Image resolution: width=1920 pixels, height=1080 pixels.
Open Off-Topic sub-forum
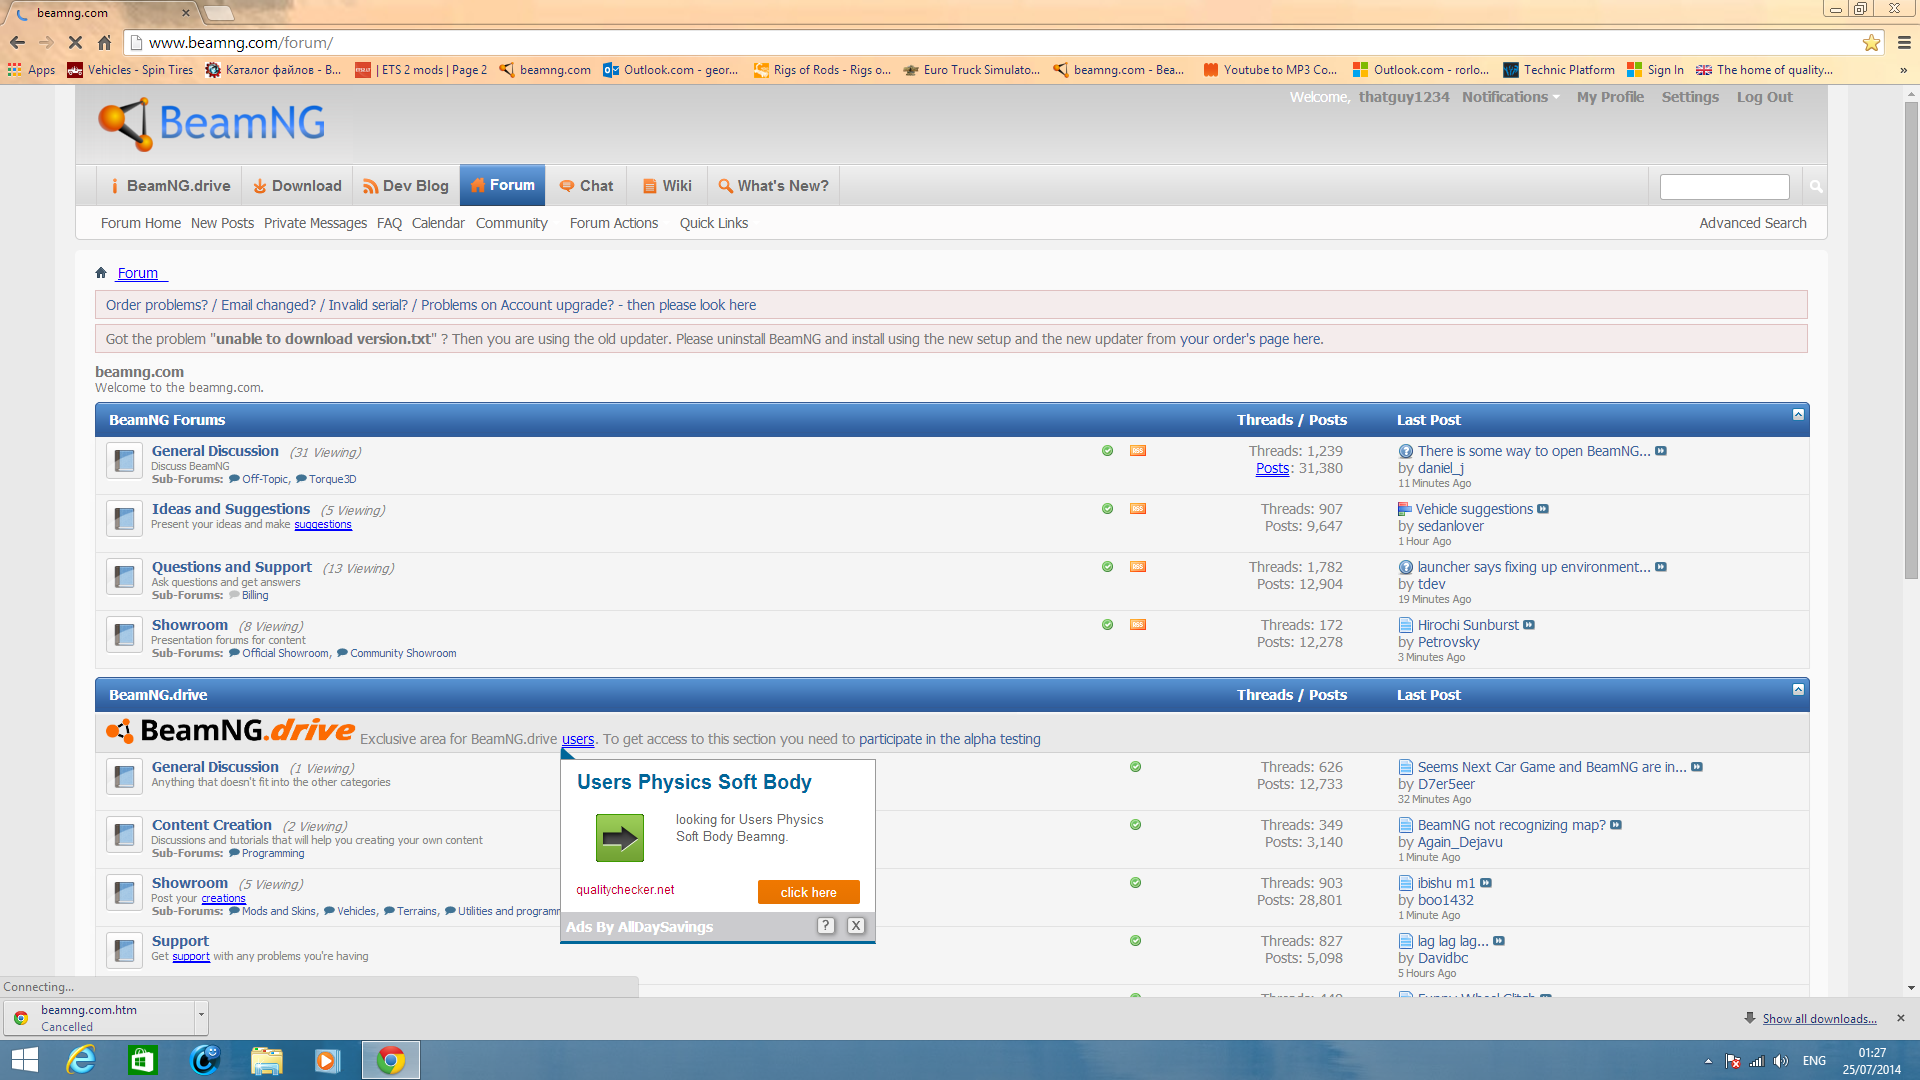[x=265, y=479]
